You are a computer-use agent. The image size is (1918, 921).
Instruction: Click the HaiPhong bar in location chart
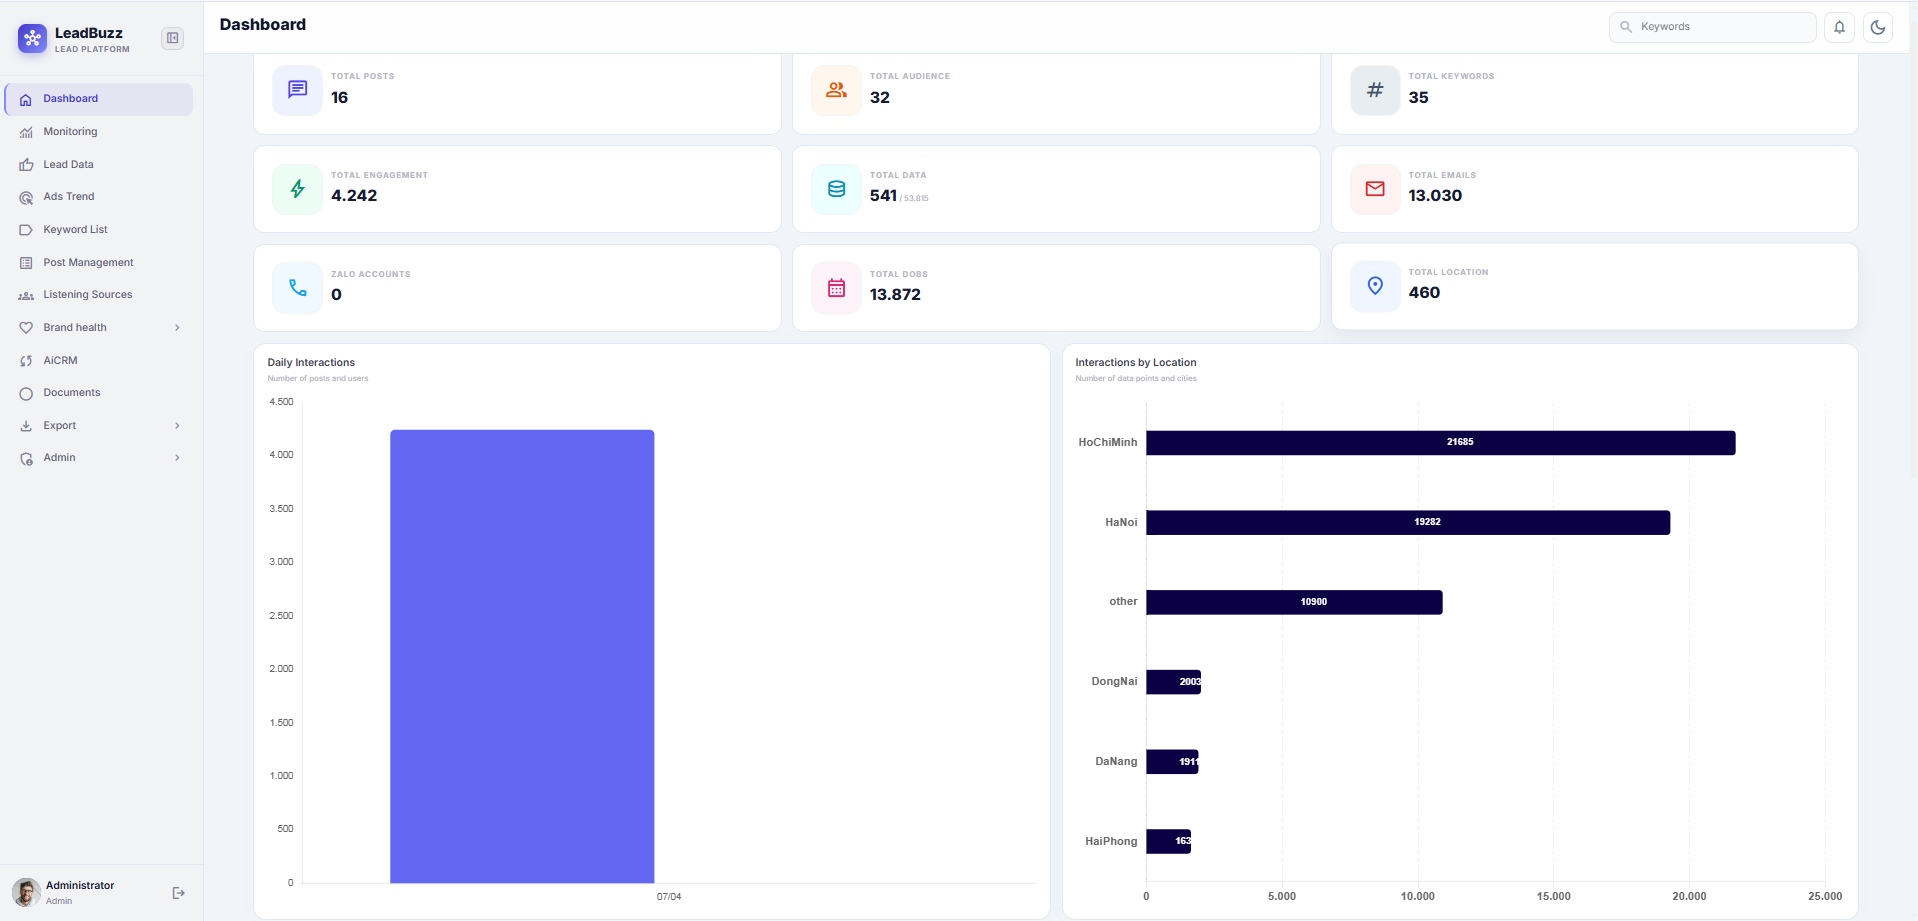point(1168,841)
